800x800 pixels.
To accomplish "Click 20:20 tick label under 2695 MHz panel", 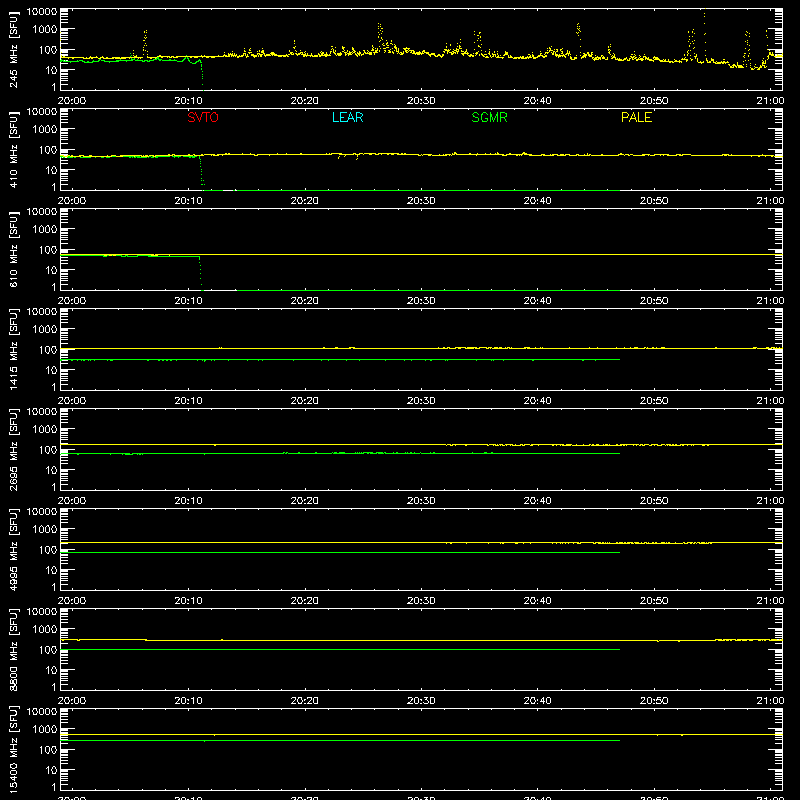I will [305, 501].
